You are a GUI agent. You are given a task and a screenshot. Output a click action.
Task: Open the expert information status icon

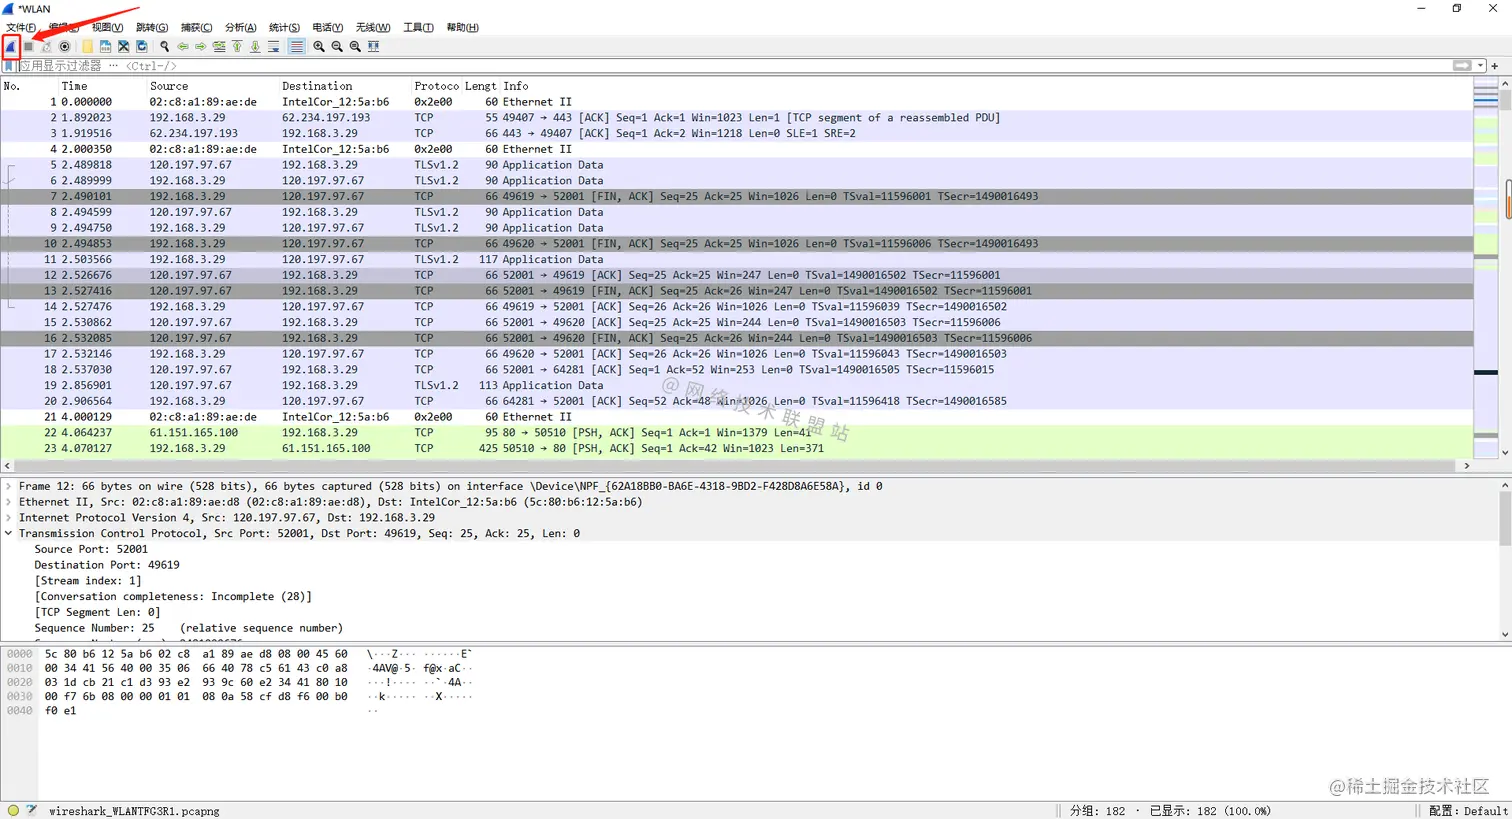point(13,811)
